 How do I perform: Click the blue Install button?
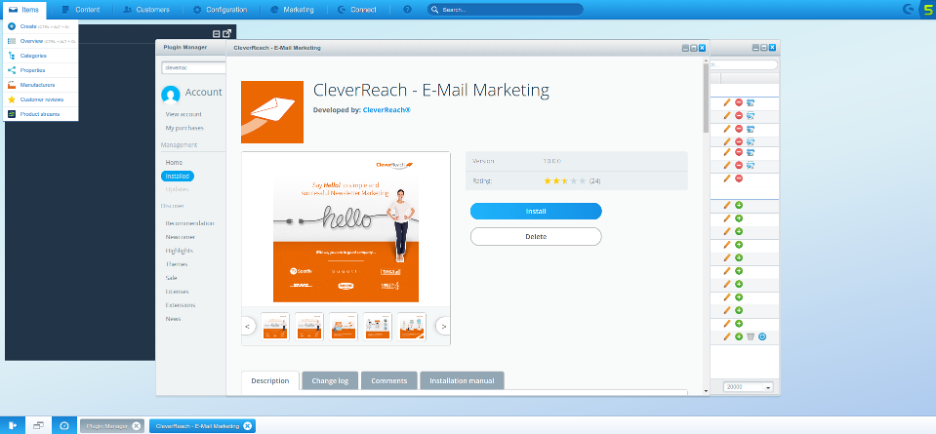coord(536,211)
